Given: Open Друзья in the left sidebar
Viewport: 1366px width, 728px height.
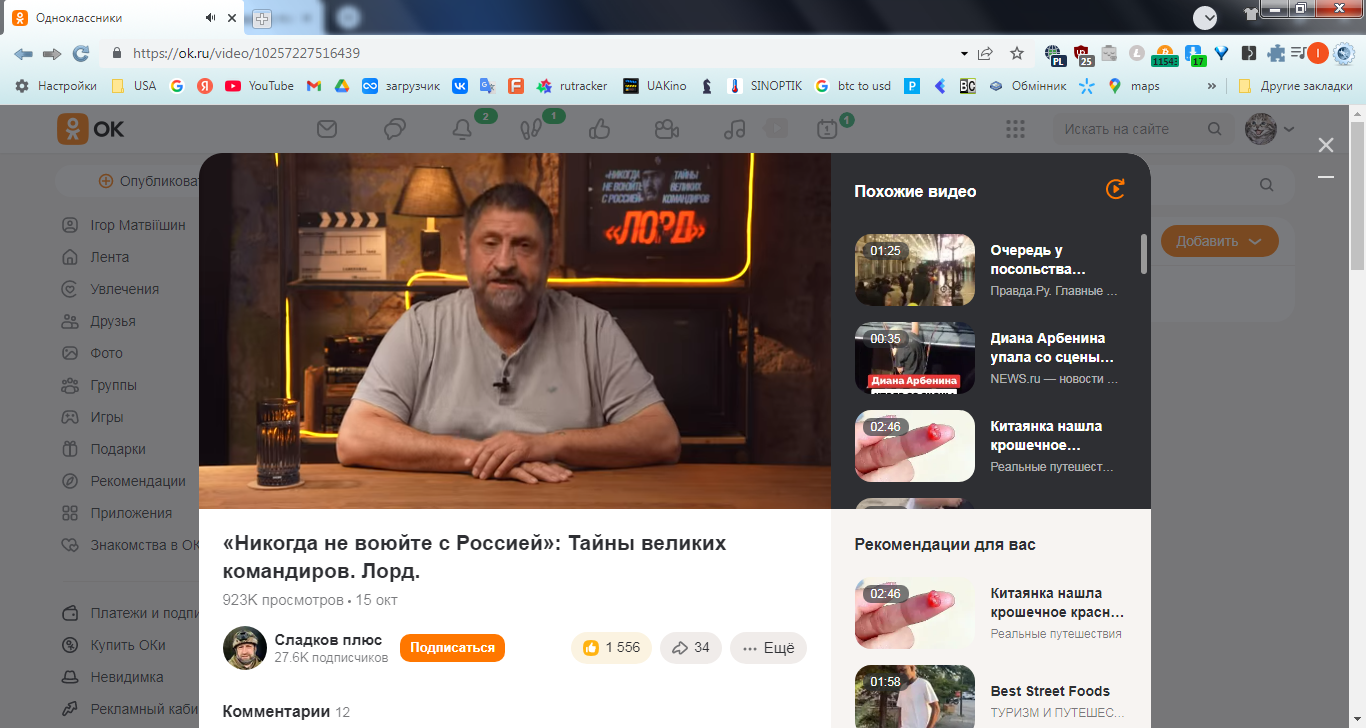Looking at the screenshot, I should coord(112,321).
